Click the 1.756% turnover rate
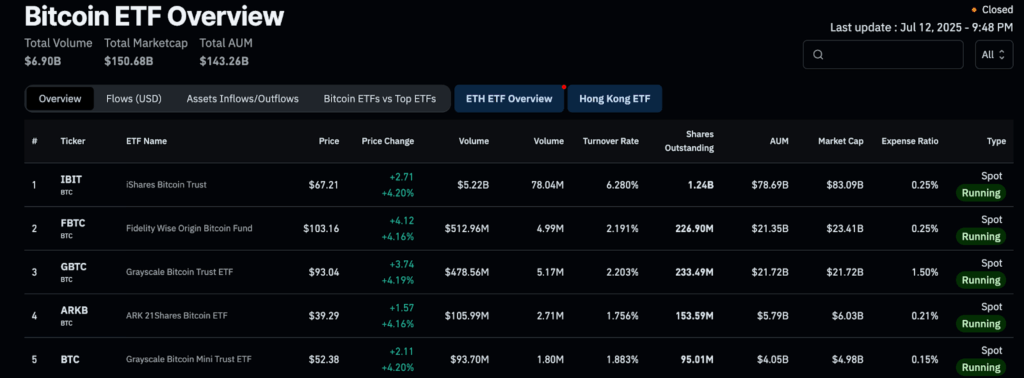 [621, 315]
